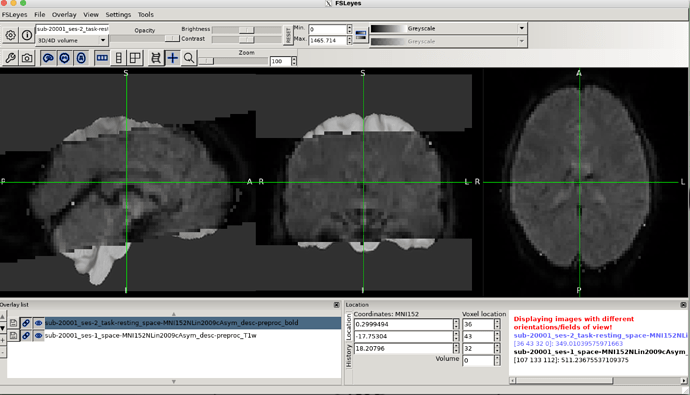Viewport: 690px width, 395px height.
Task: Toggle movie mode film icon
Action: [156, 58]
